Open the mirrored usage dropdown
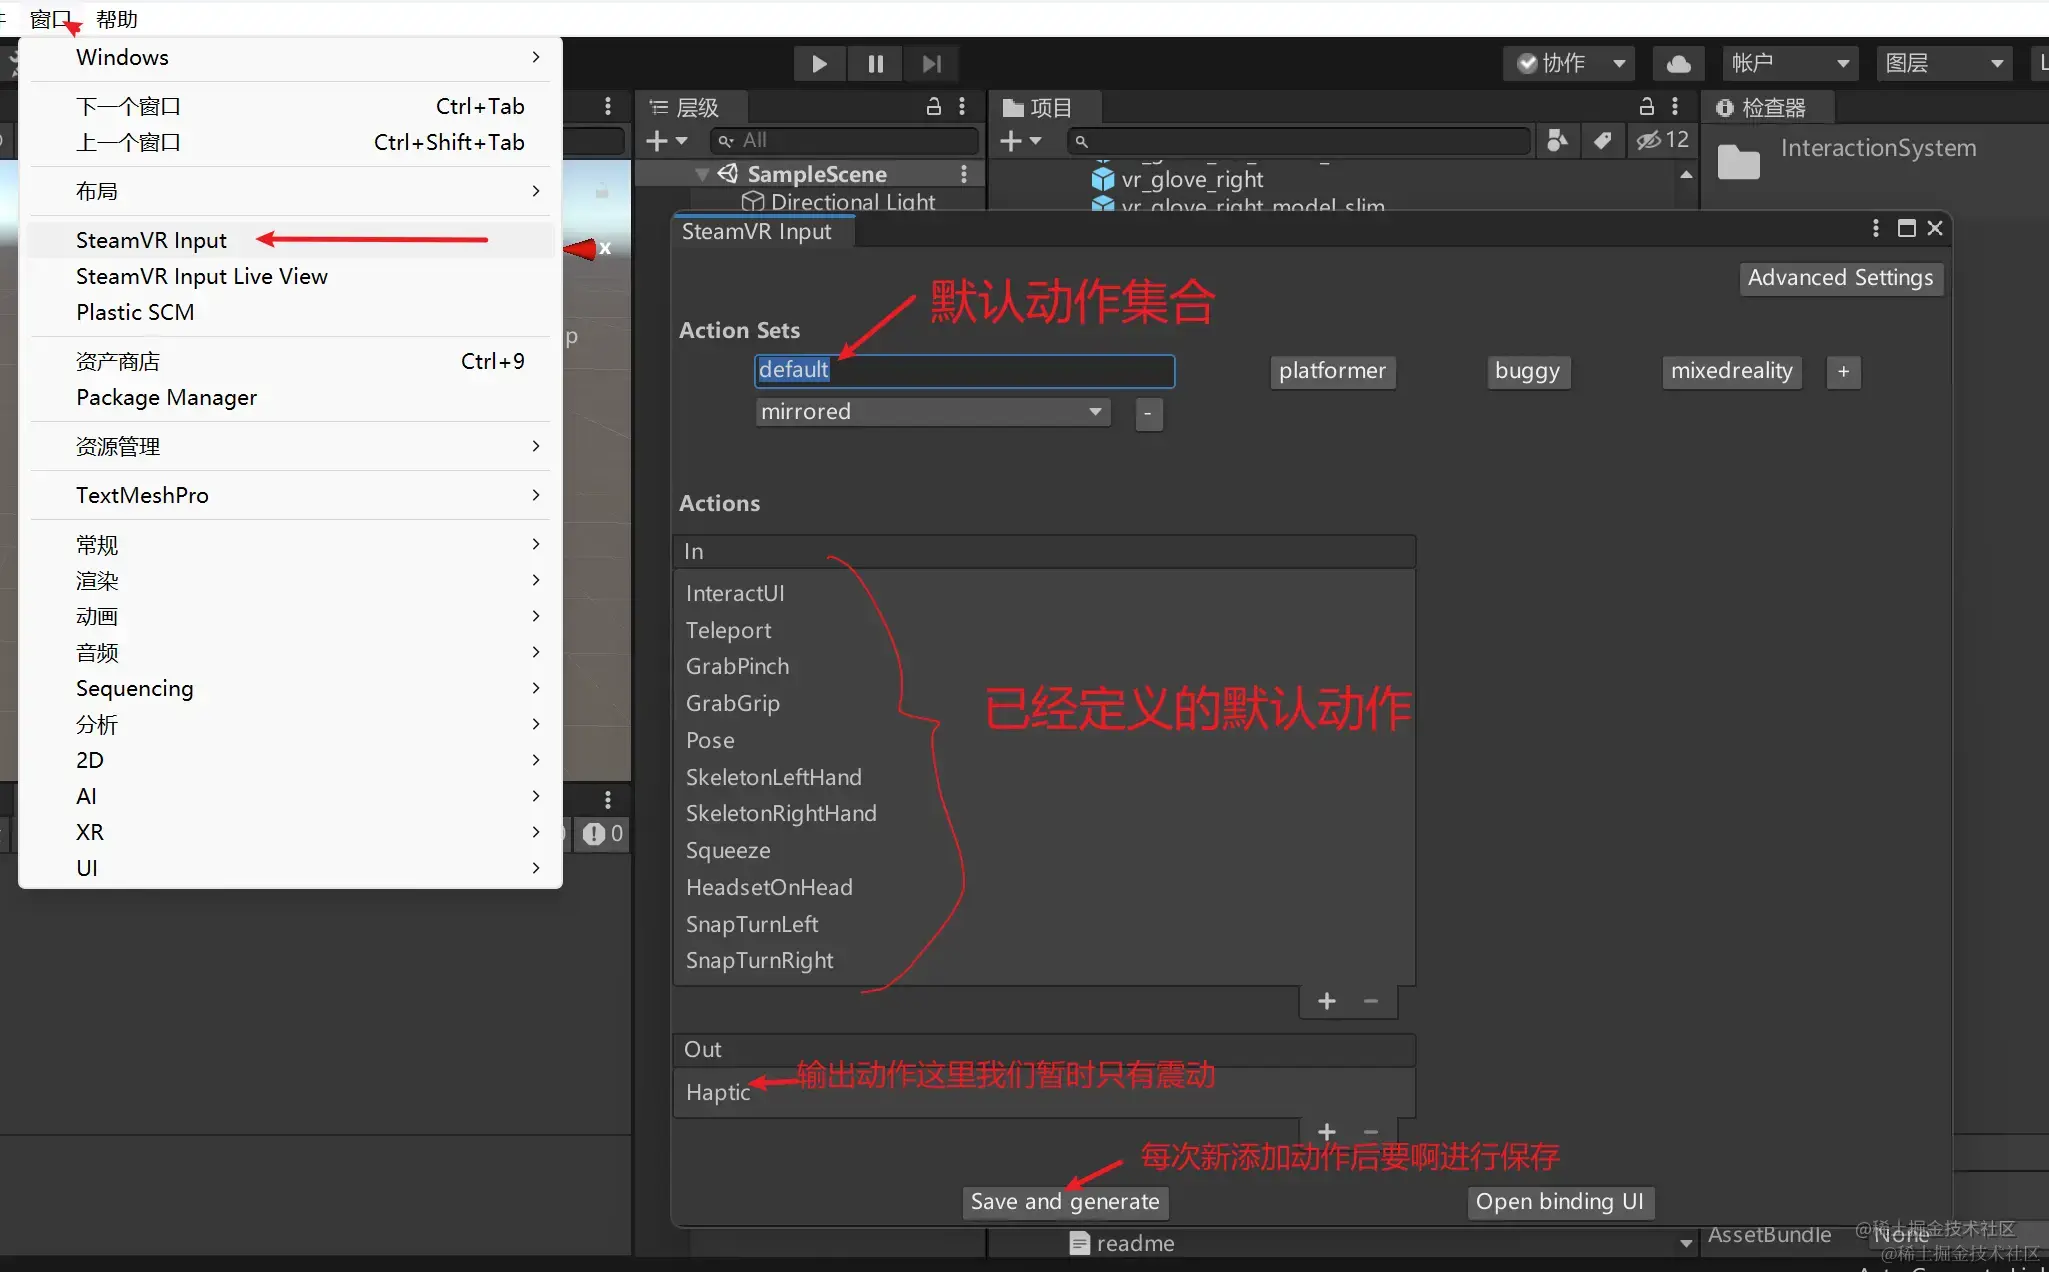This screenshot has width=2049, height=1272. tap(933, 412)
